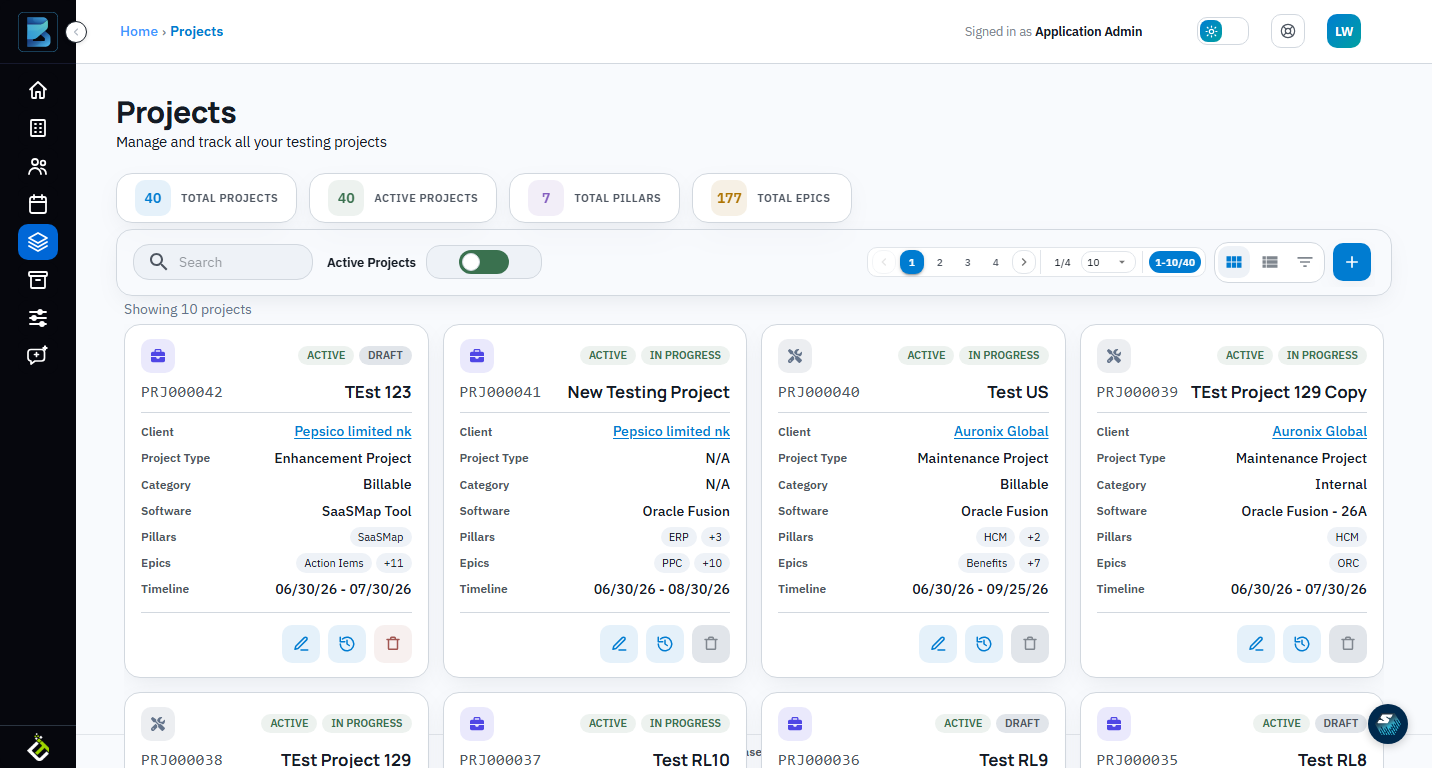Open the calendar sidebar icon
Screen dimensions: 1432x768
(38, 204)
